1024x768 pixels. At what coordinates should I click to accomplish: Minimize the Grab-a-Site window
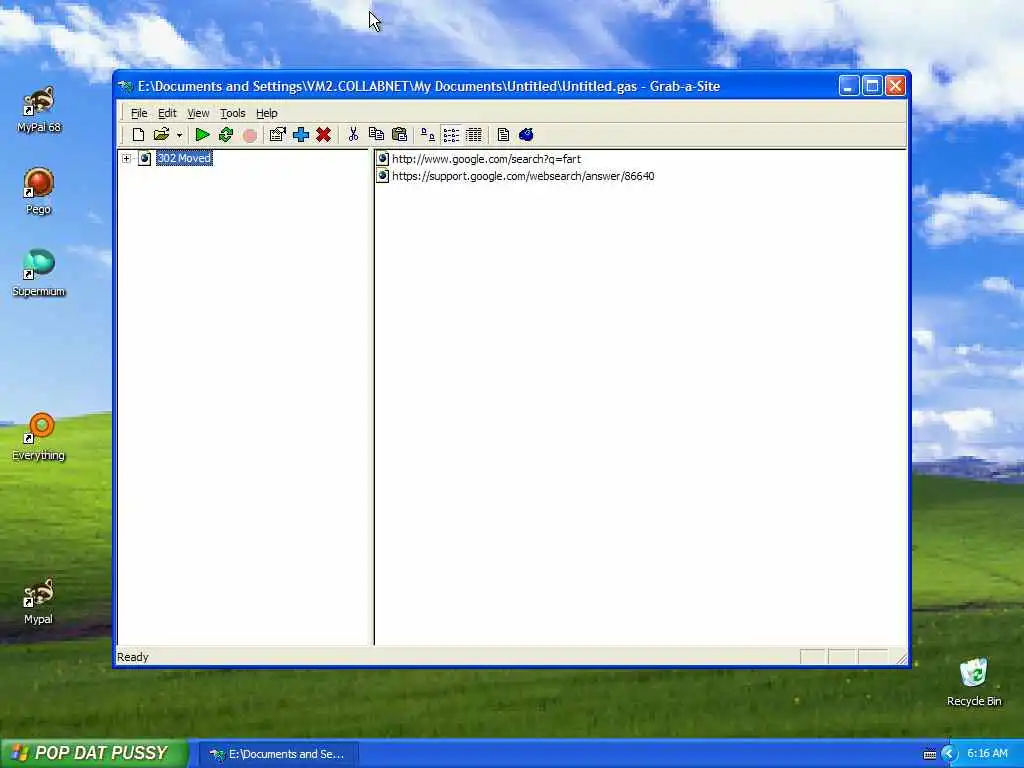[848, 86]
